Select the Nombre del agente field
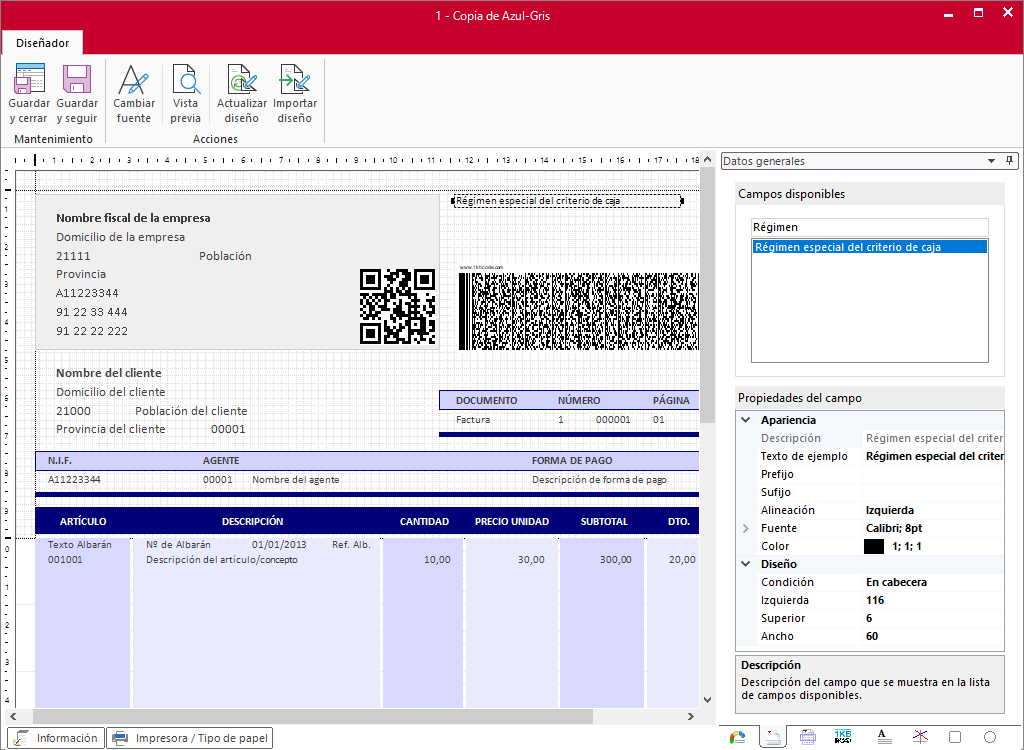The width and height of the screenshot is (1024, 750). pos(296,480)
